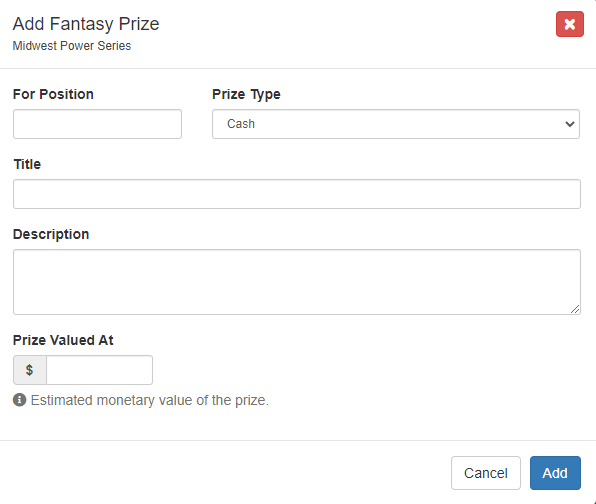Click the For Position label
Screen dimensions: 596x504
[x=53, y=94]
